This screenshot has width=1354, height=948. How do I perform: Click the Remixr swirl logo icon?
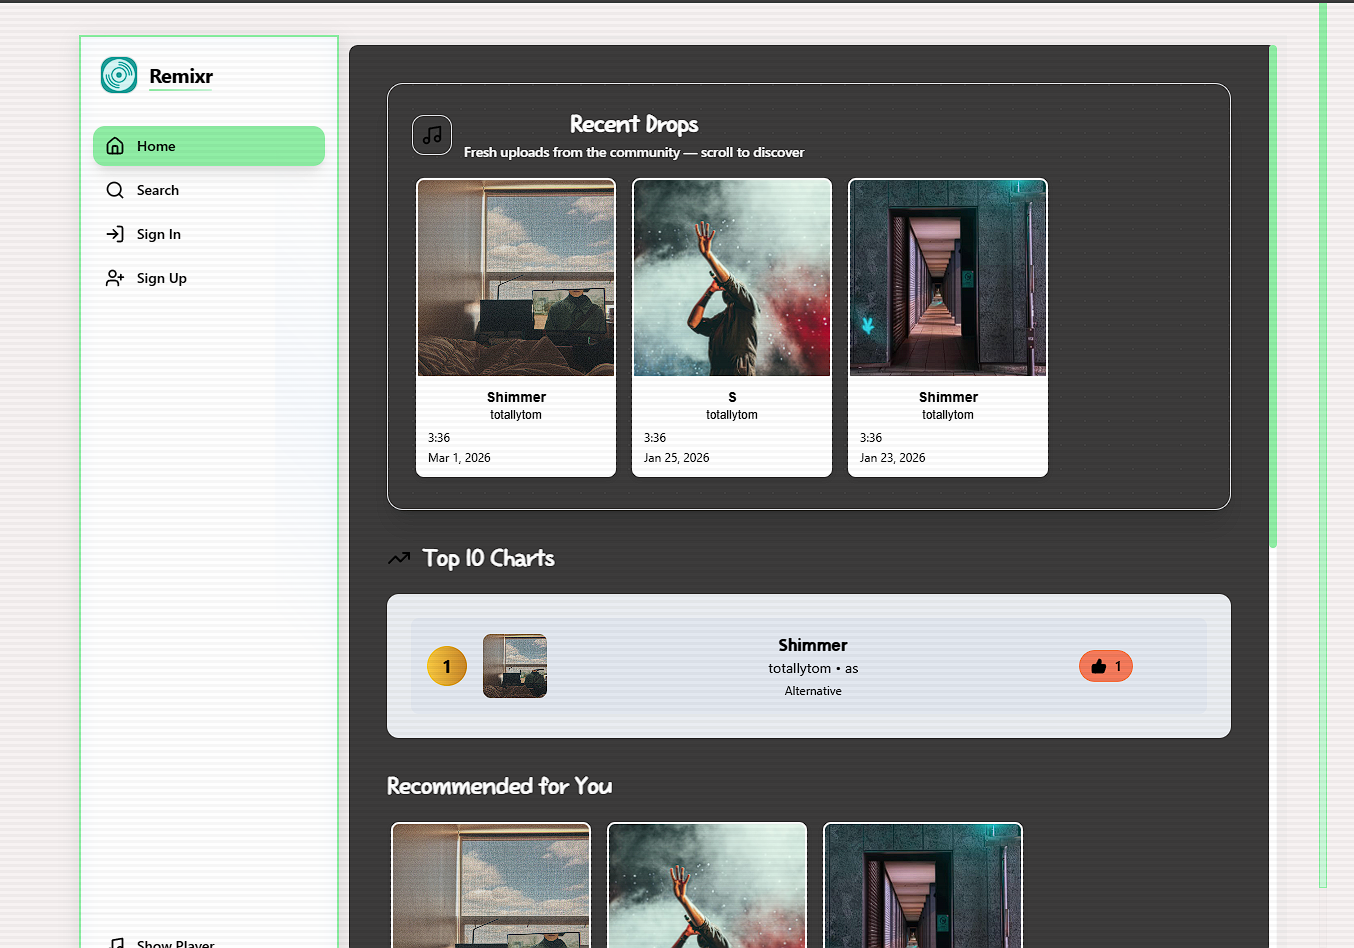(x=118, y=74)
